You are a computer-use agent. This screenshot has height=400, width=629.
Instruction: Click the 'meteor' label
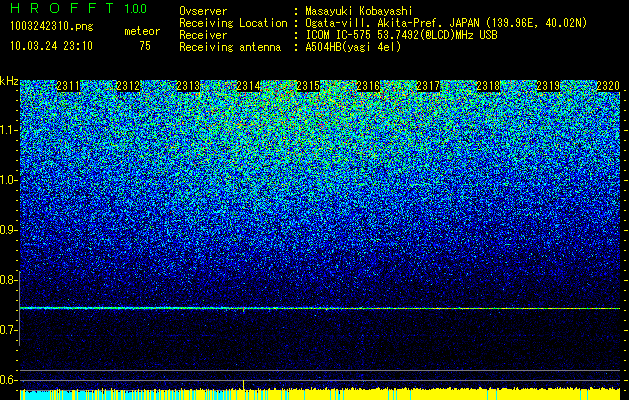[x=142, y=31]
